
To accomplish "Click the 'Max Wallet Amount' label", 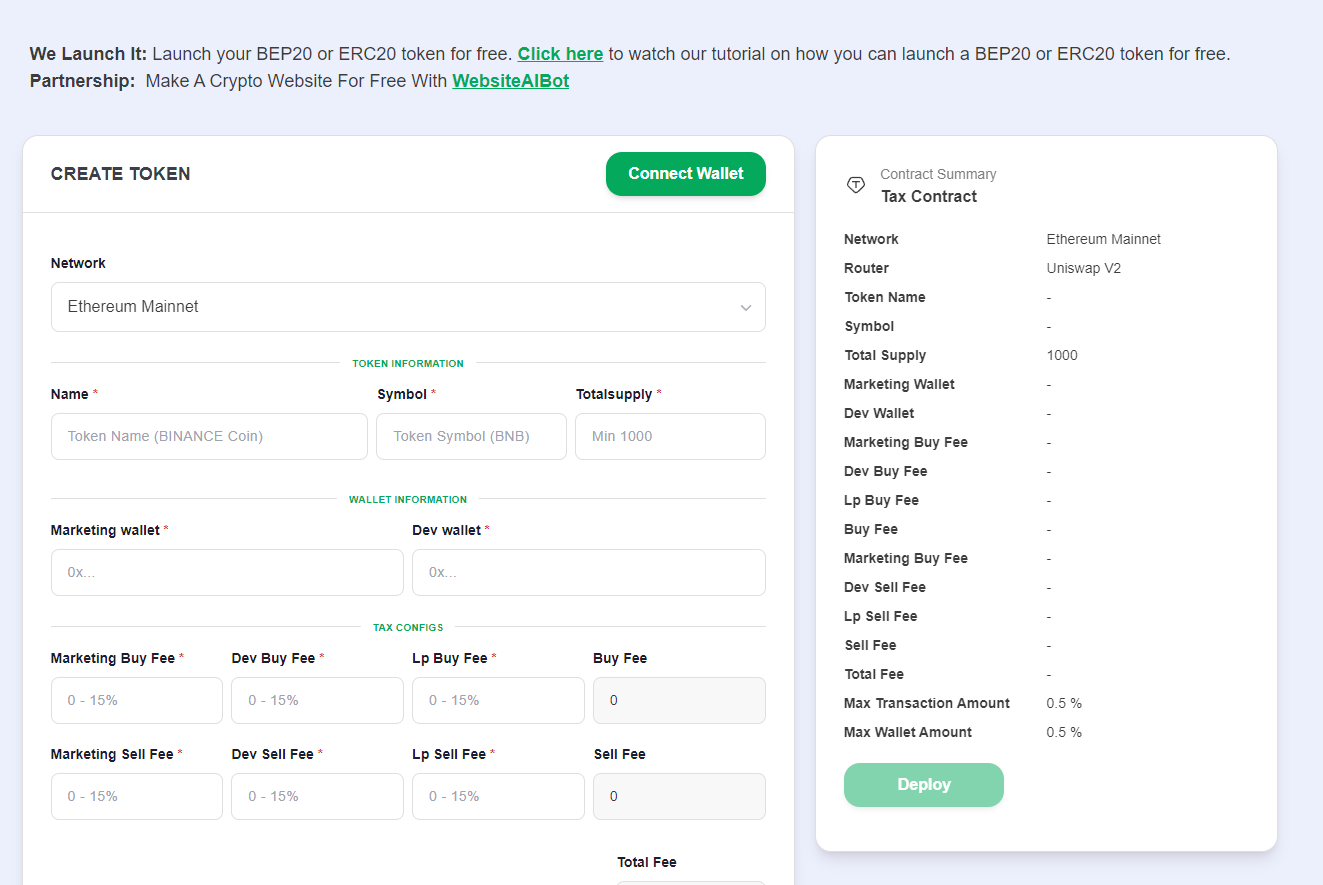I will click(x=908, y=732).
